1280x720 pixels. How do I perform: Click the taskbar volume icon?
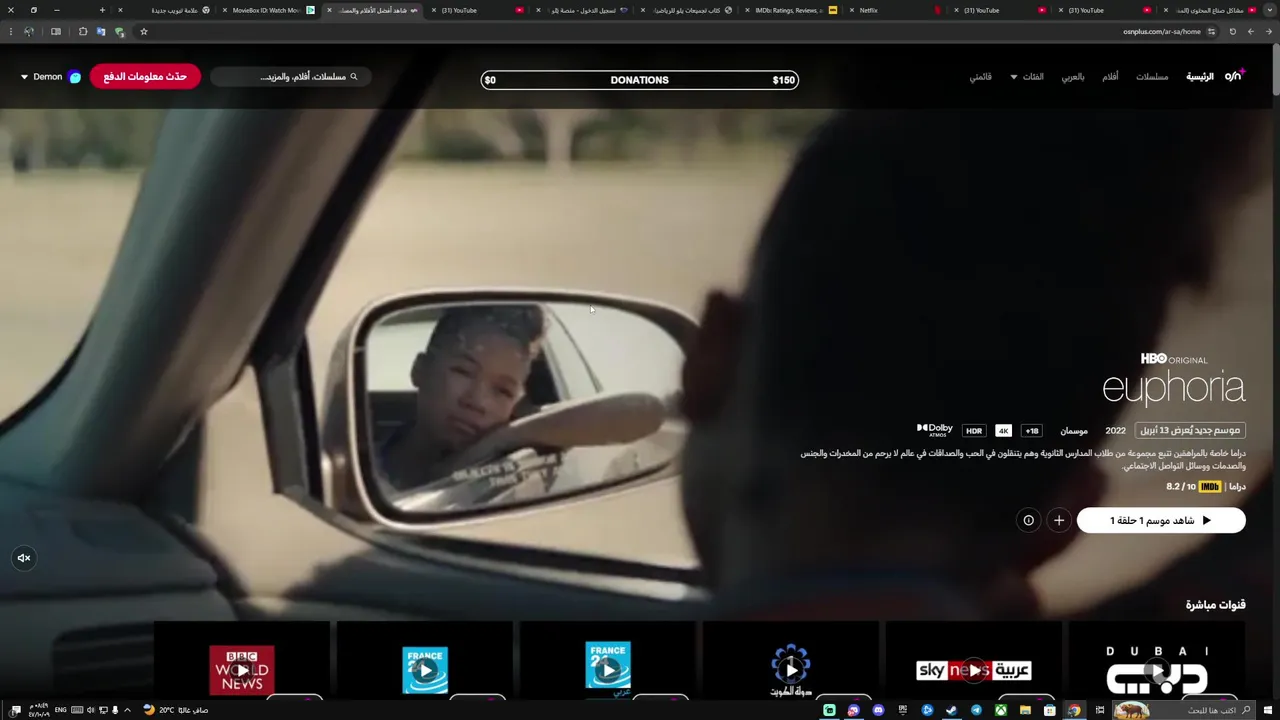[90, 710]
